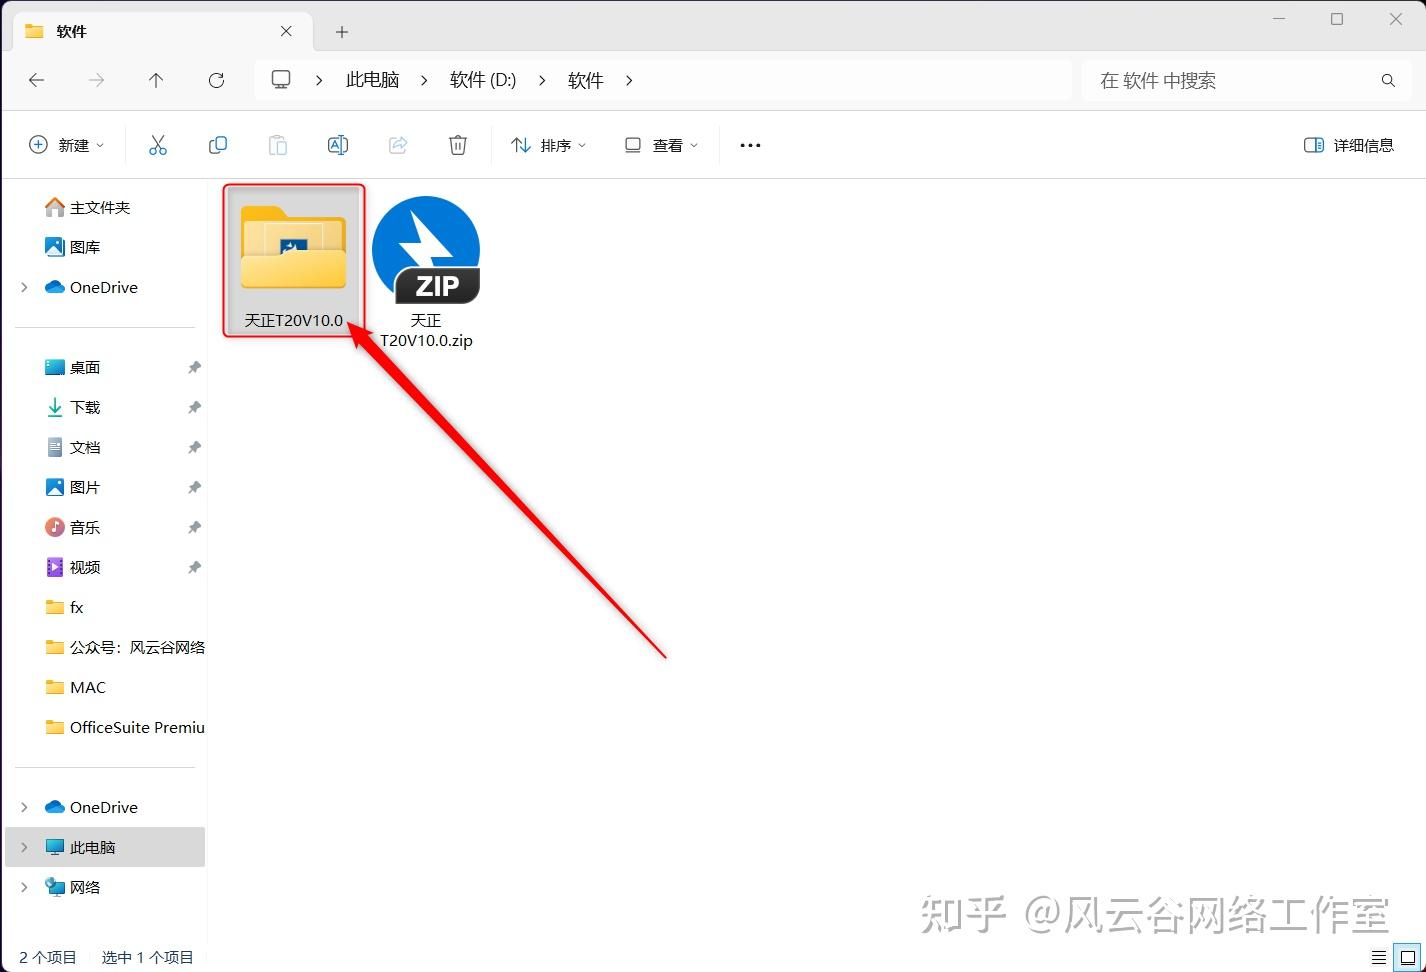Delete the selected folder with trash icon
The width and height of the screenshot is (1426, 972).
pos(458,144)
